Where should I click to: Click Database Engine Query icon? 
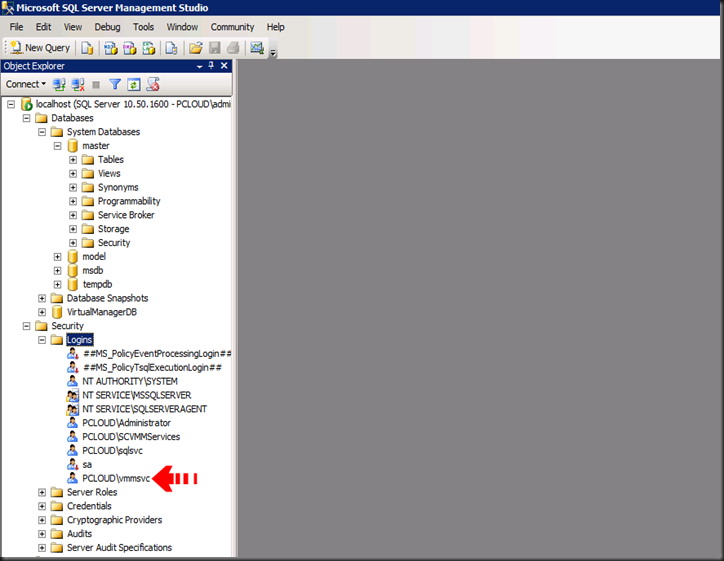point(87,48)
